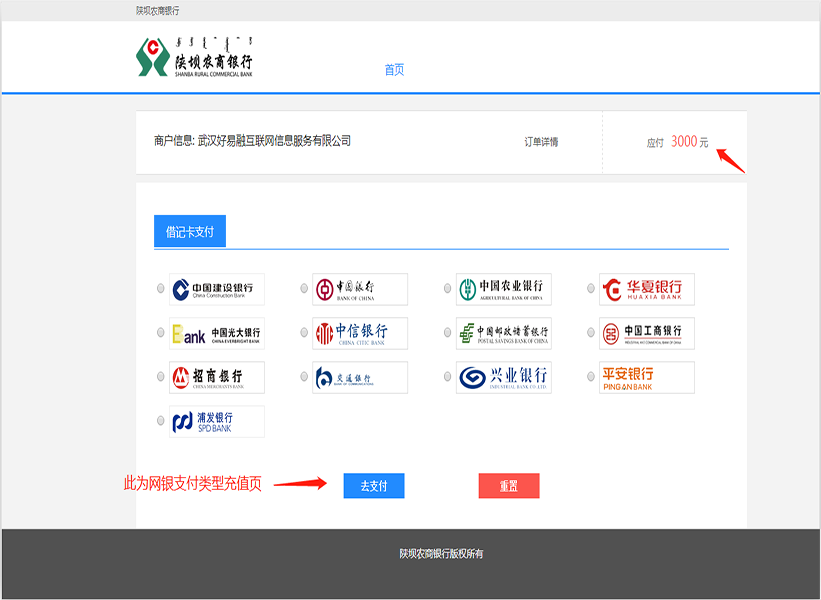Select the 招商银行 radio button
821x600 pixels.
pyautogui.click(x=161, y=376)
